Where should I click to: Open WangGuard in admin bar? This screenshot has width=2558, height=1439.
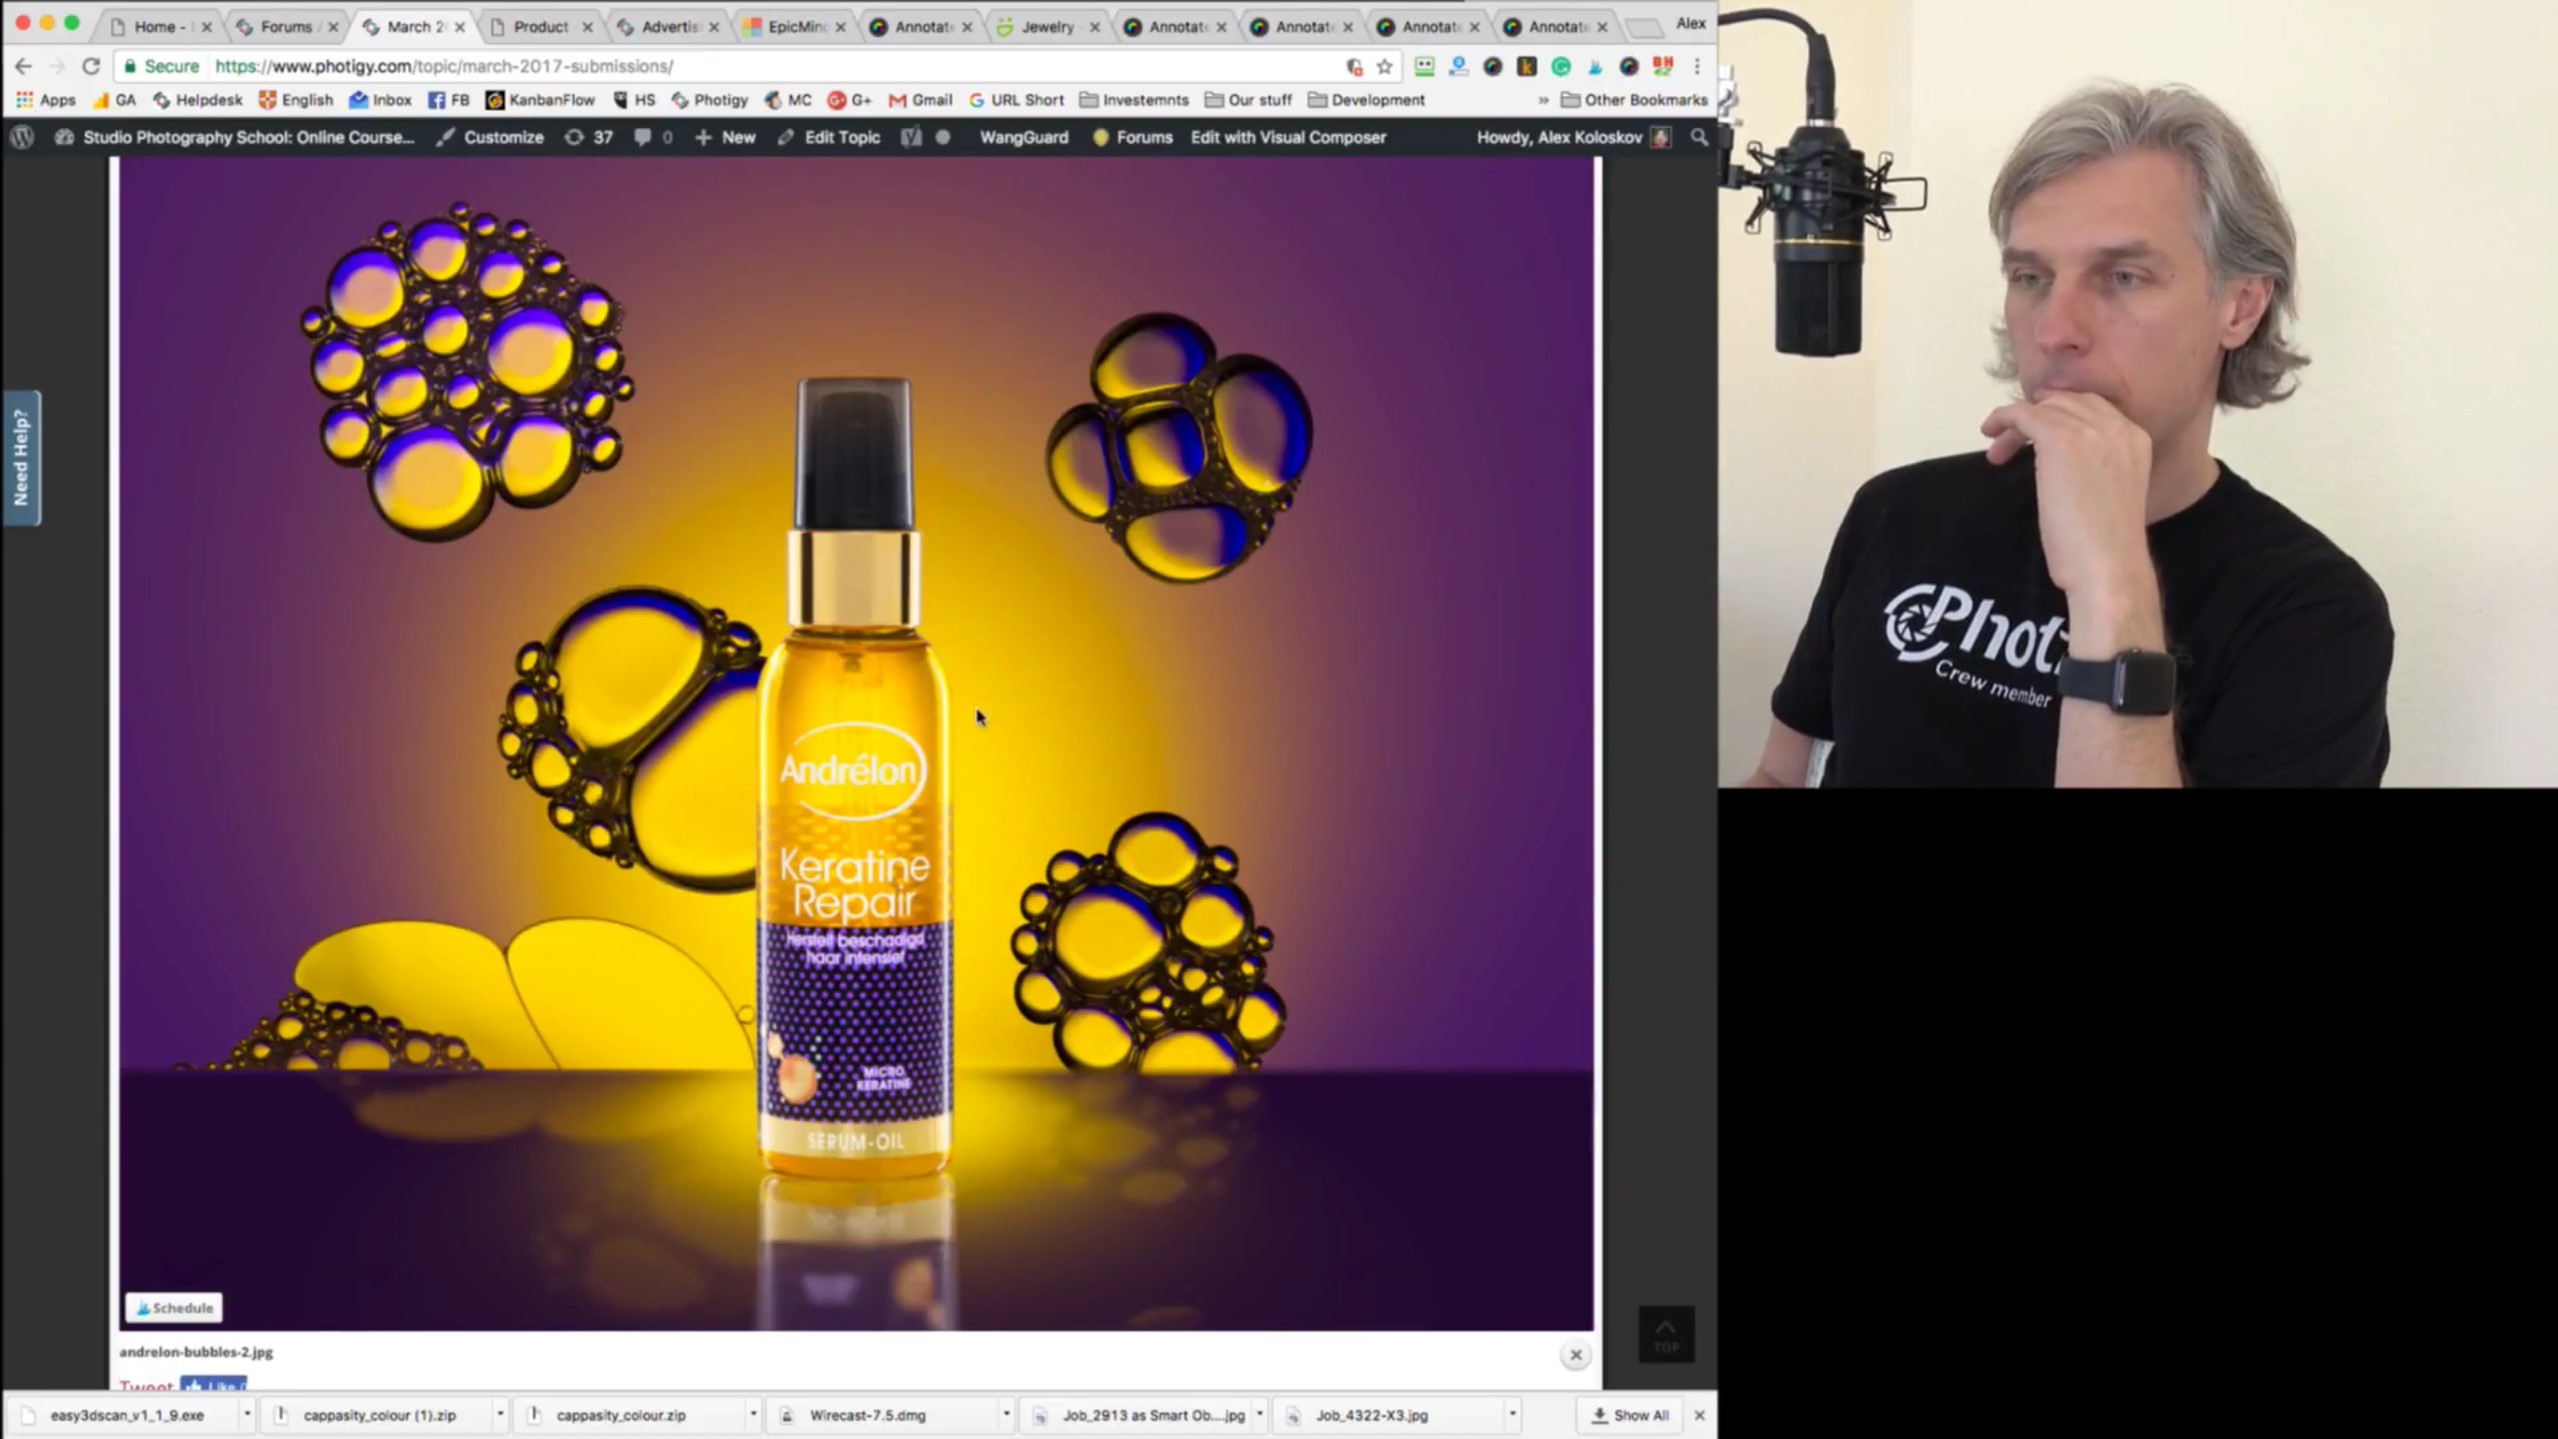coord(1023,137)
